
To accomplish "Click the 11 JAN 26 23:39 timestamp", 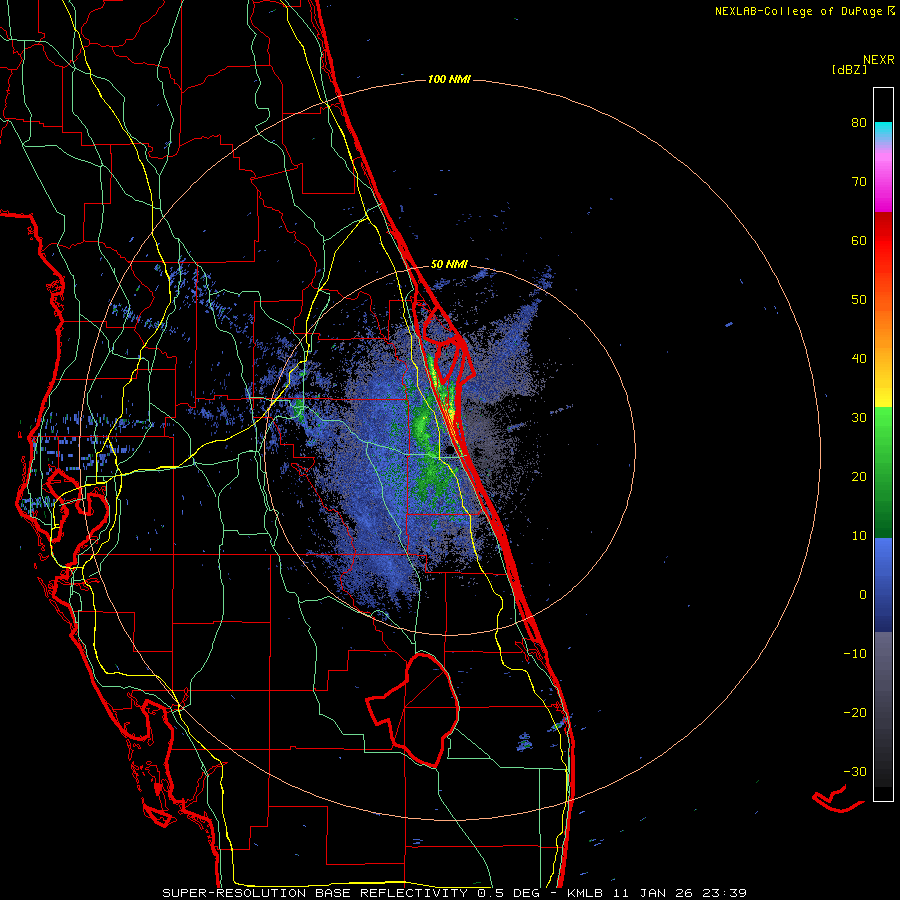I will pyautogui.click(x=681, y=893).
